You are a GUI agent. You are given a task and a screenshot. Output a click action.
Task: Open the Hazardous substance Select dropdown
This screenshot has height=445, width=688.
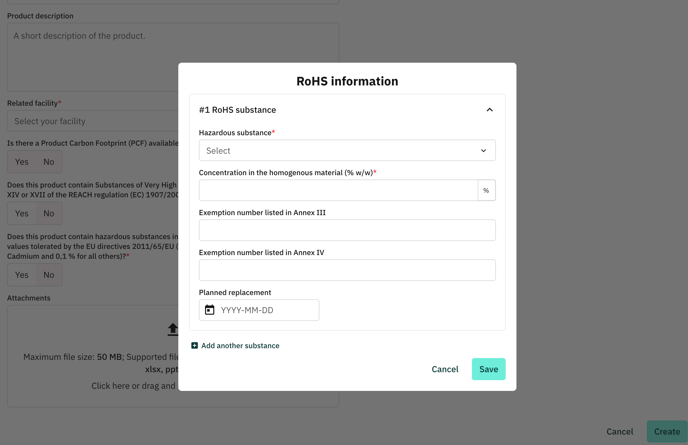click(x=347, y=151)
